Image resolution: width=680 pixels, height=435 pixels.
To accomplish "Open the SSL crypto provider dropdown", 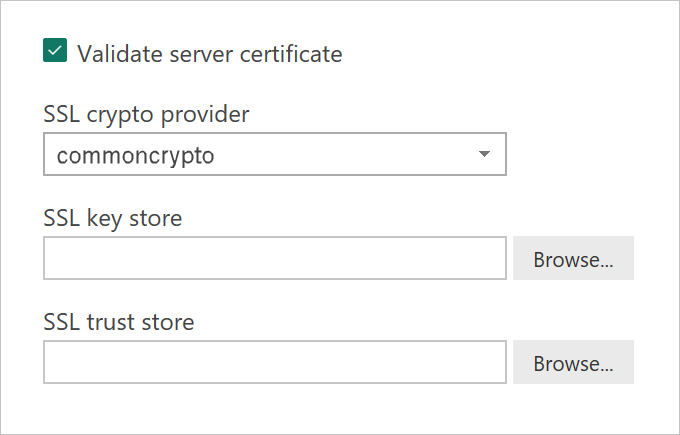I will tap(275, 155).
